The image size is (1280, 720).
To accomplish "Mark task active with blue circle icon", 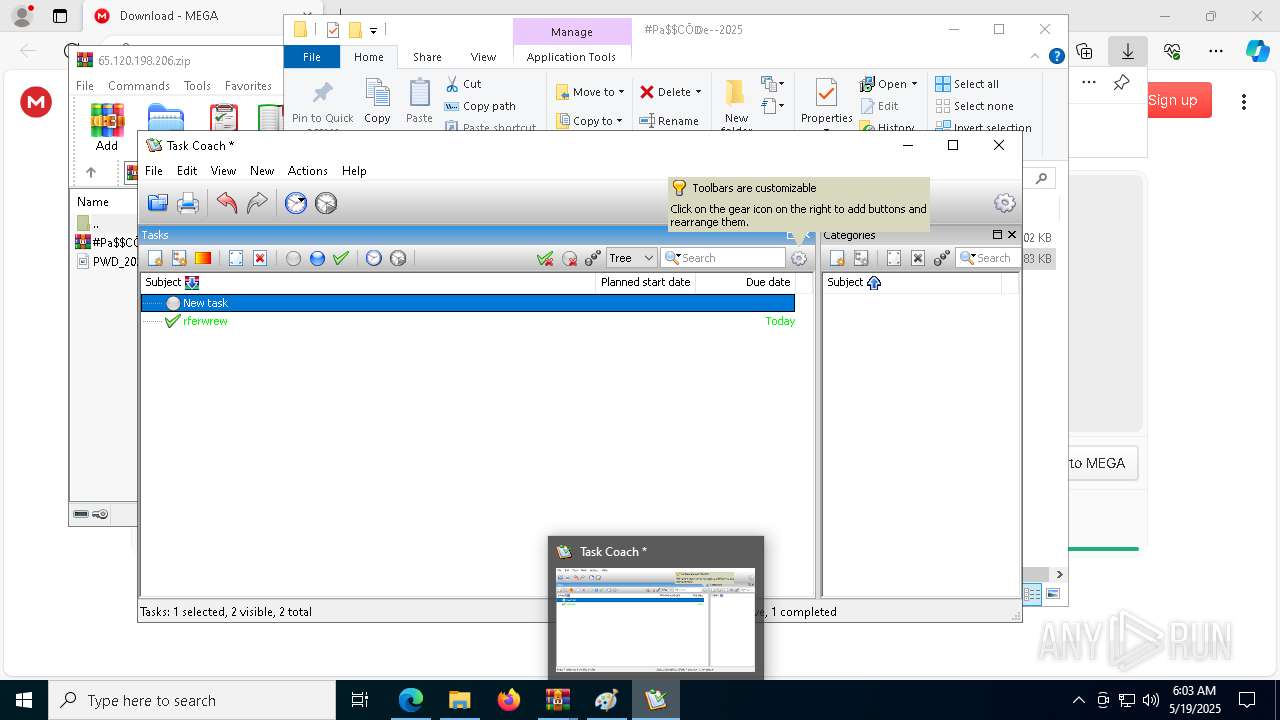I will [x=317, y=258].
